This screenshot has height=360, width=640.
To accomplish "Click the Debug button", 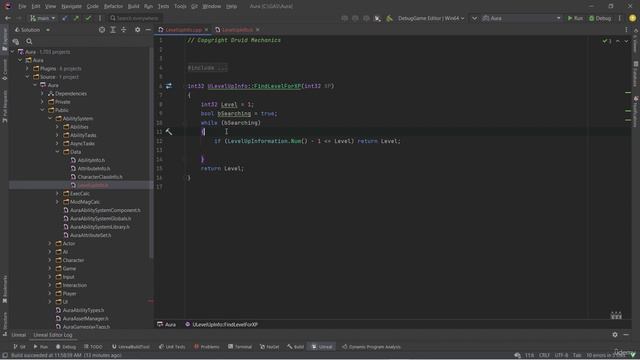I will pyautogui.click(x=600, y=18).
